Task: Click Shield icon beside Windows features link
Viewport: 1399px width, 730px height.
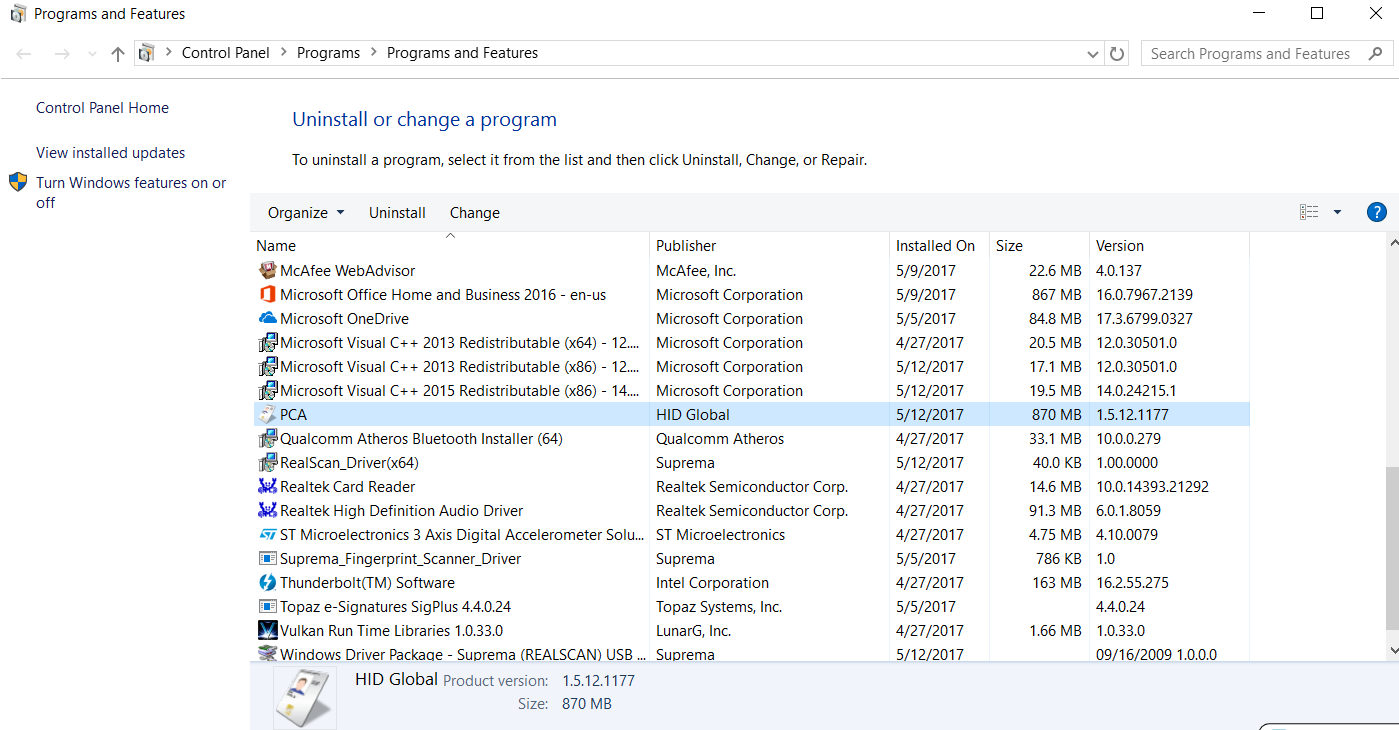Action: point(18,182)
